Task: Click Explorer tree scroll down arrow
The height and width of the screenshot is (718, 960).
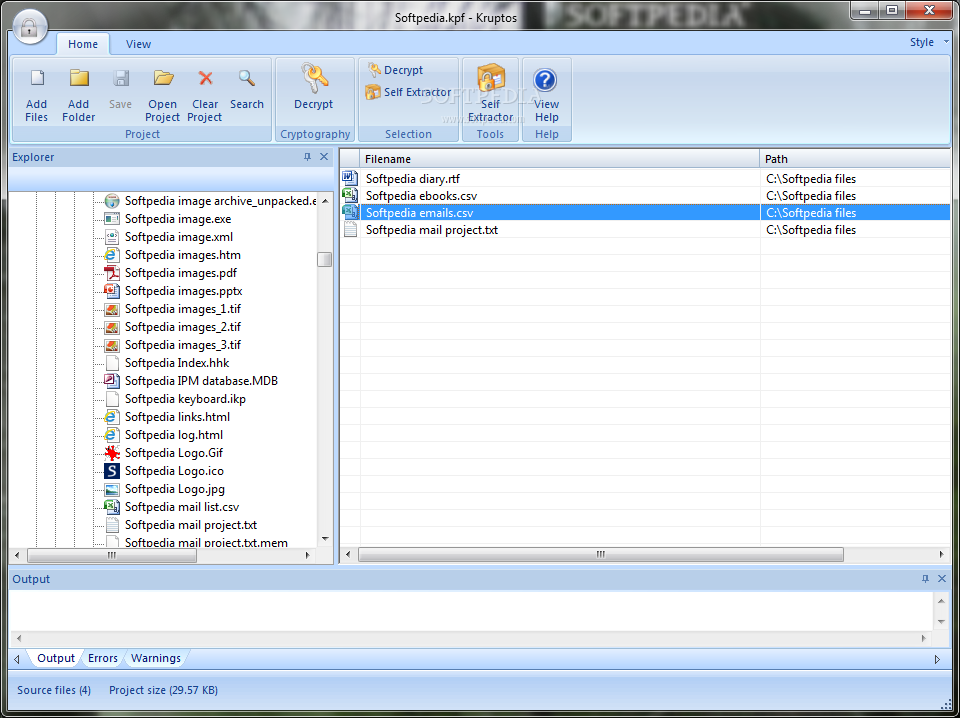Action: (324, 539)
